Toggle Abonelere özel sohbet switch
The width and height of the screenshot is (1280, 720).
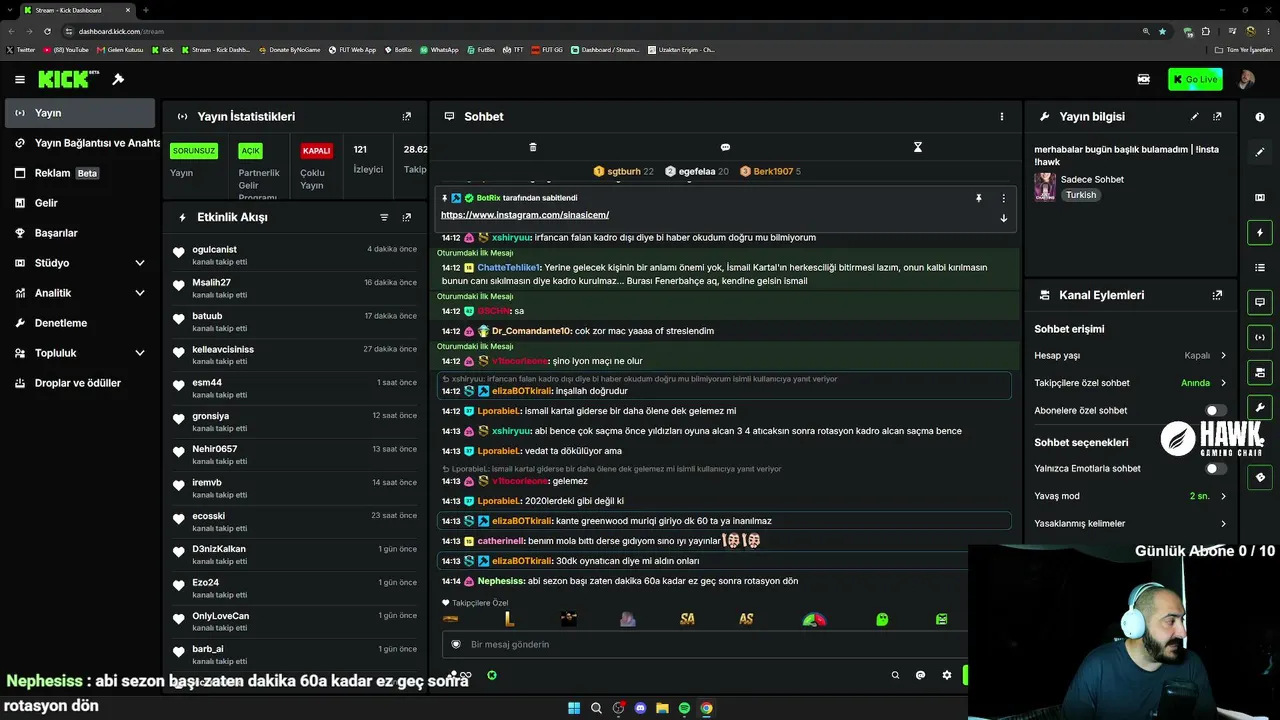click(1216, 410)
